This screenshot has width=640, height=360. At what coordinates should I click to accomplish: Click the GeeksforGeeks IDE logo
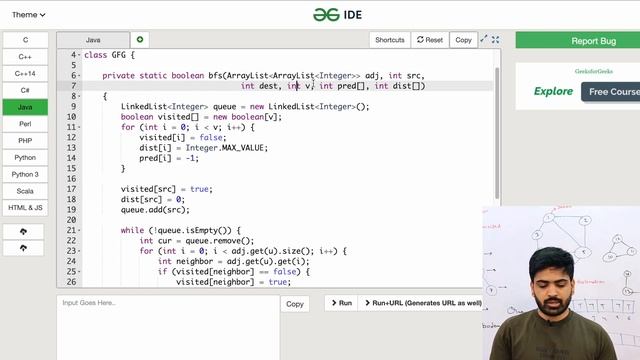(337, 15)
